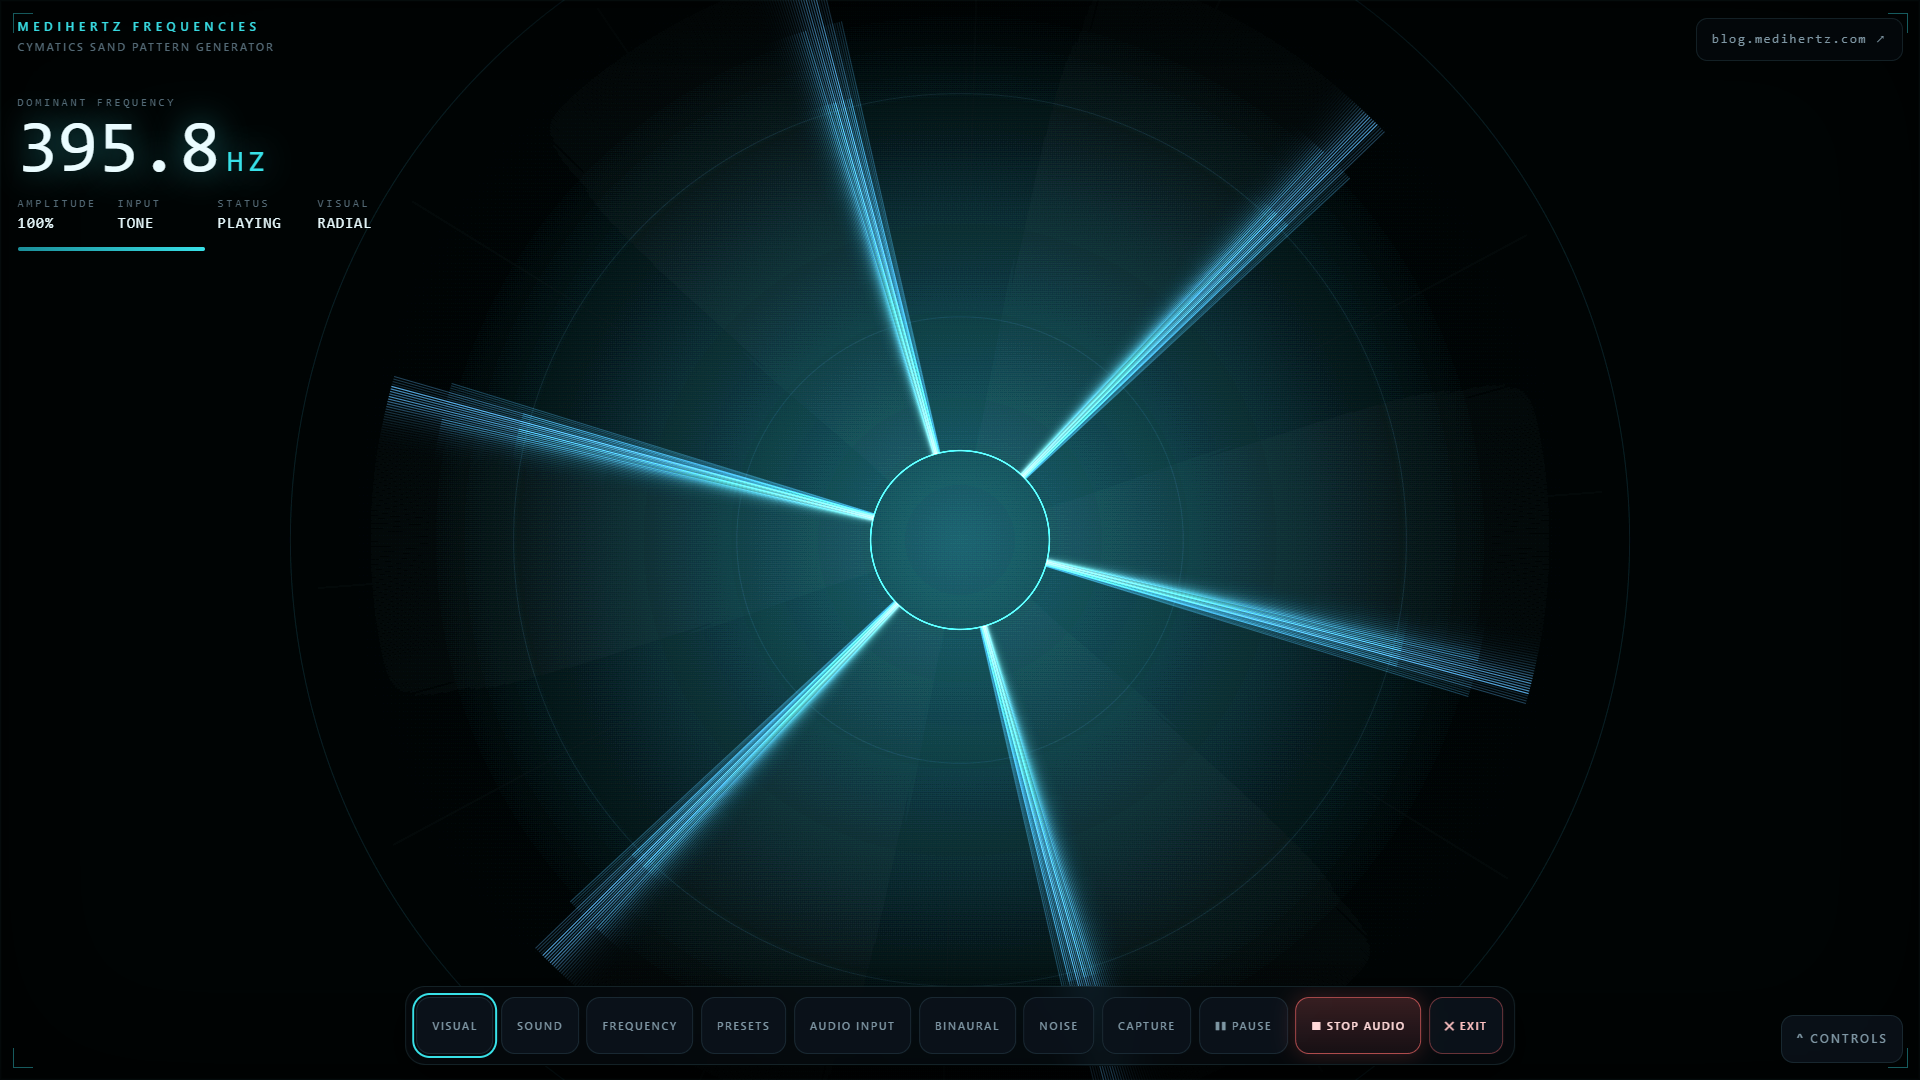Click the Cymatics Sand Pattern Generator subtitle
This screenshot has height=1080, width=1920.
pyautogui.click(x=145, y=47)
